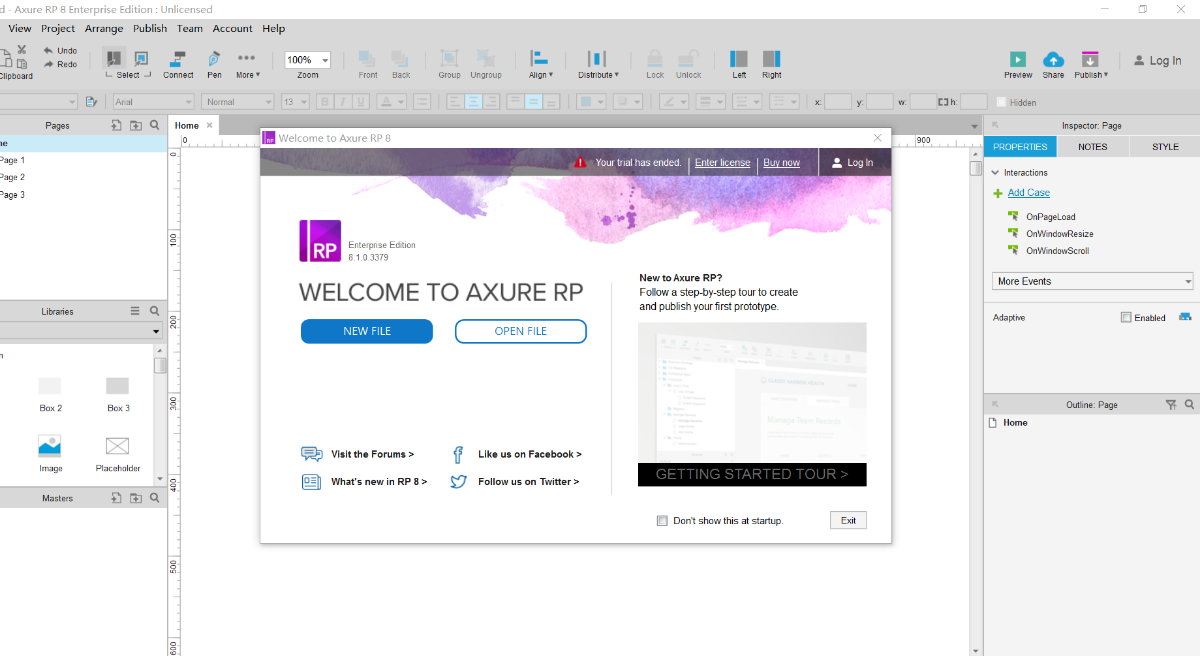The image size is (1200, 656).
Task: Open the More Events dropdown
Action: [1093, 281]
